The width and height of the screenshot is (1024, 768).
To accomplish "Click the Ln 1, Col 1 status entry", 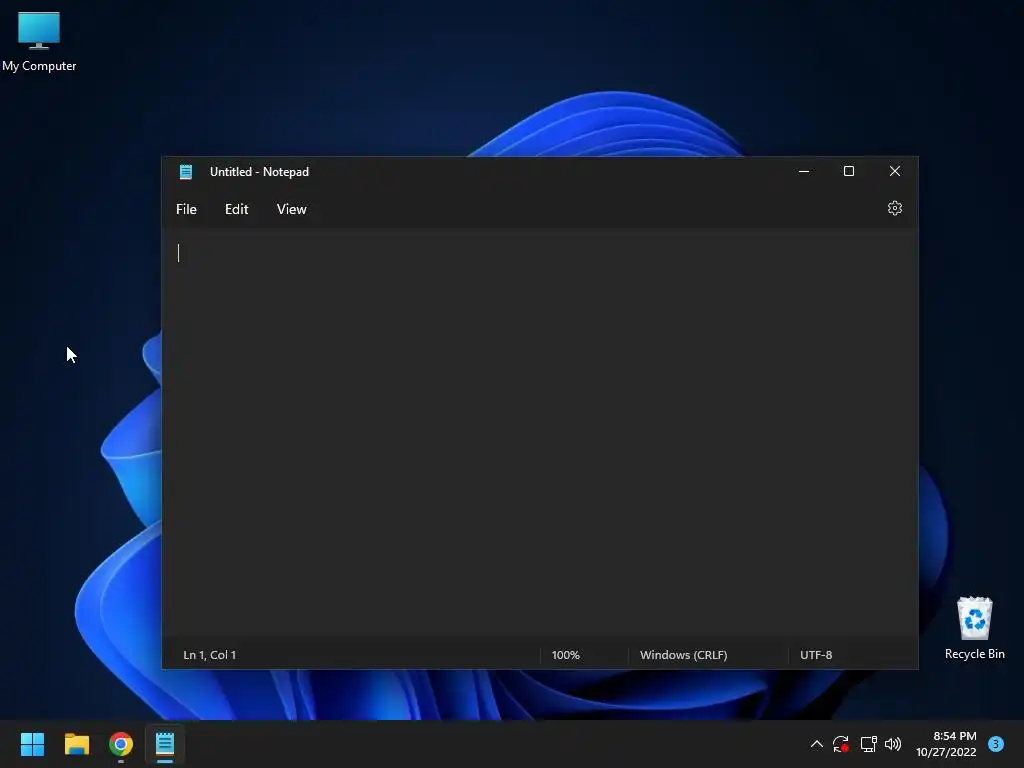I will pyautogui.click(x=210, y=654).
